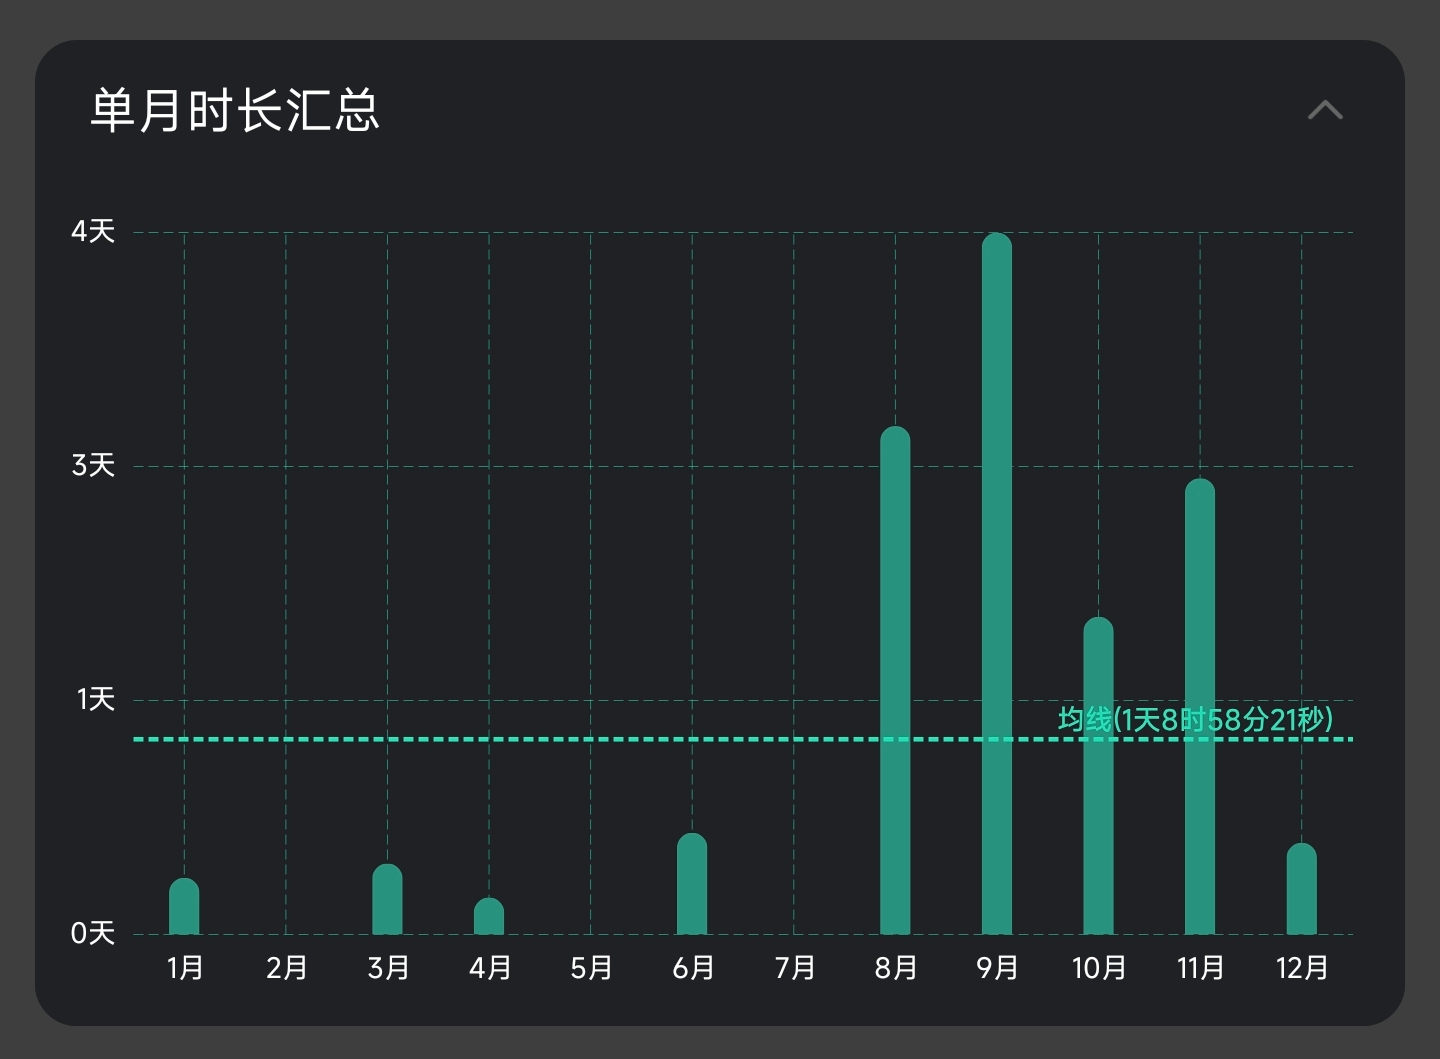Select the March bar
The width and height of the screenshot is (1440, 1059).
pyautogui.click(x=387, y=900)
